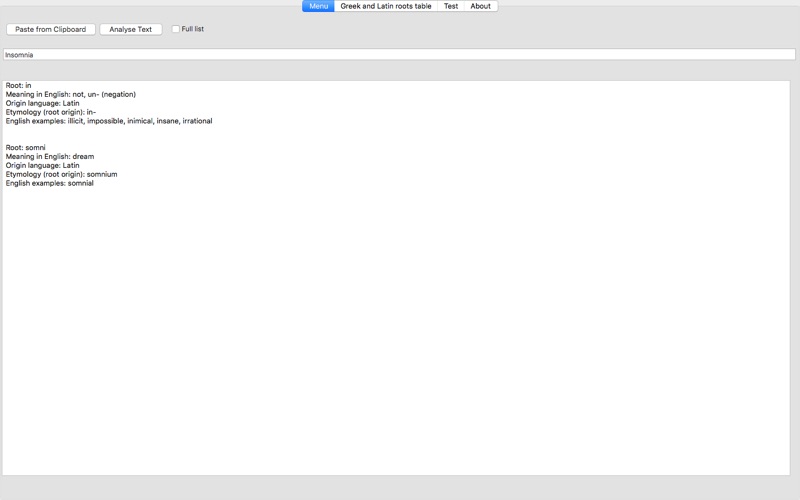Open the Test tab
The height and width of the screenshot is (500, 800).
pos(451,6)
